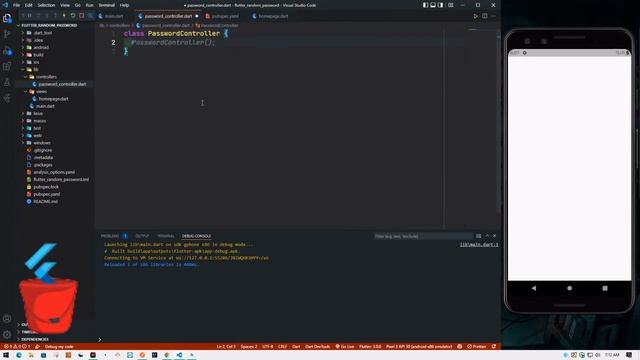Screen dimensions: 640x360
Task: Select Debug Console panel tab
Action: coord(196,236)
